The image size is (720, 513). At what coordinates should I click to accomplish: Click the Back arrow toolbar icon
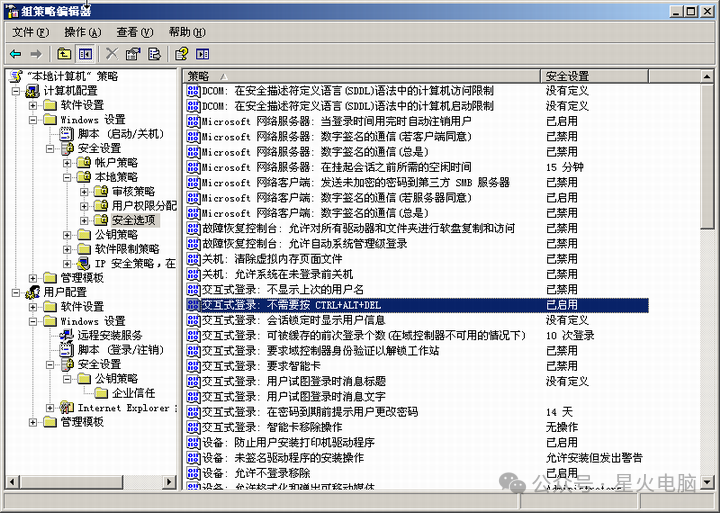pyautogui.click(x=16, y=54)
